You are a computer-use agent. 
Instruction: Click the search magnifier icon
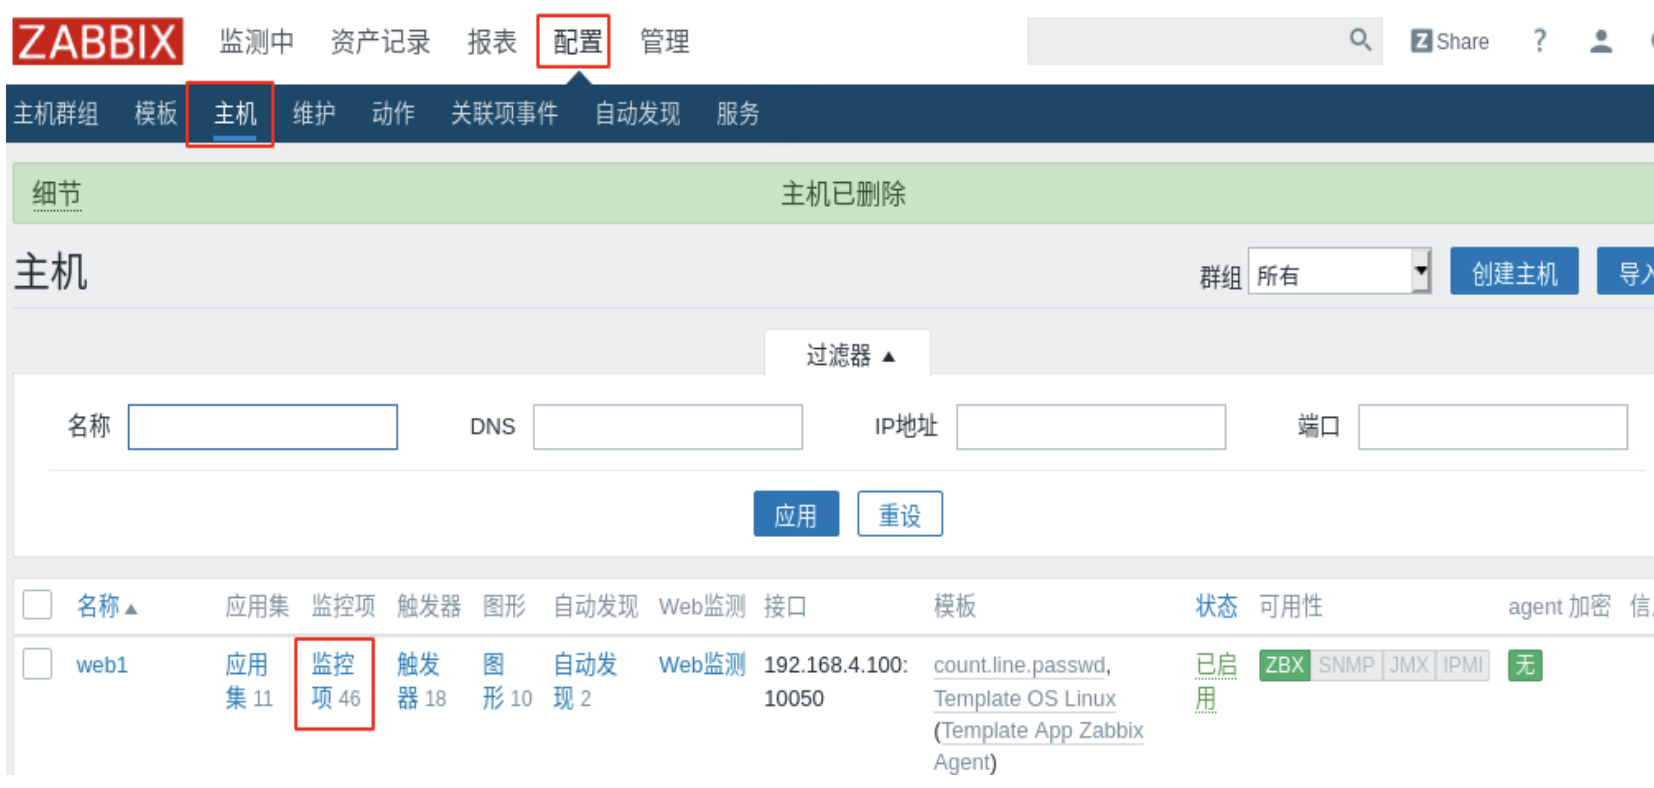(1360, 40)
